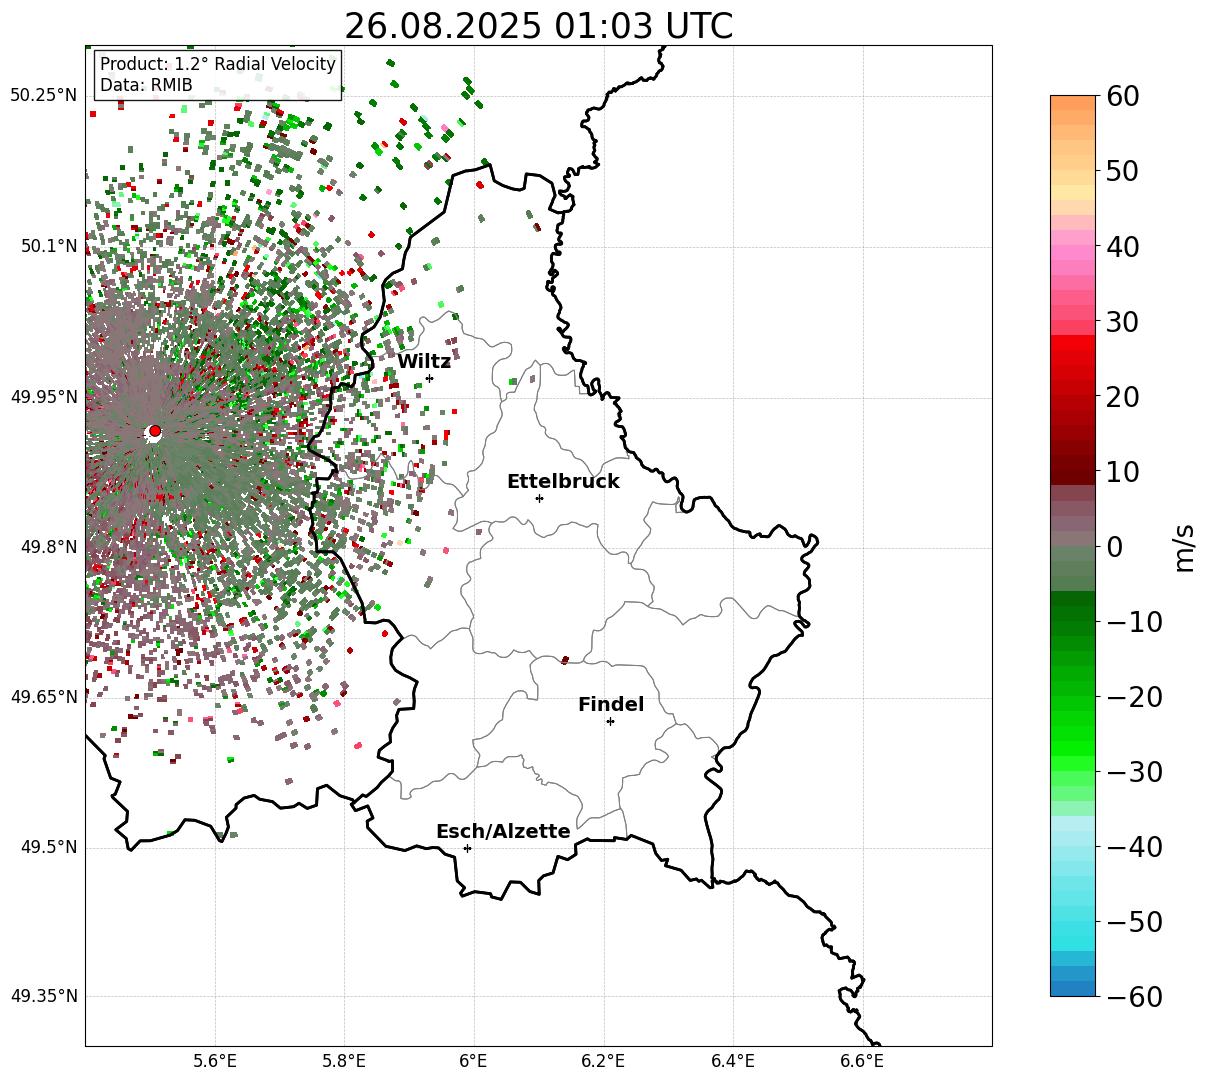Viewport: 1207px width, 1081px height.
Task: Click the colorbar 50 tick label
Action: (x=1122, y=171)
